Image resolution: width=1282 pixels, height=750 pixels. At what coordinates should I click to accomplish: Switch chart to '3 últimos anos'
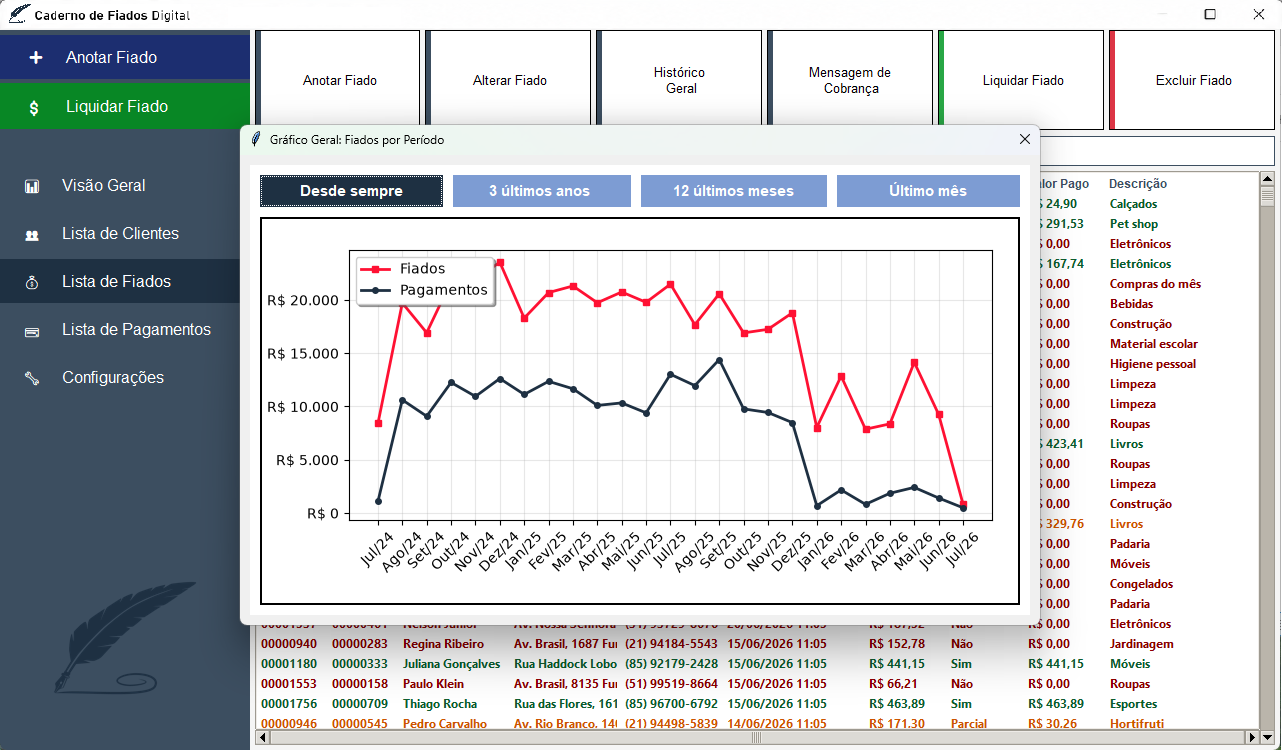click(541, 191)
